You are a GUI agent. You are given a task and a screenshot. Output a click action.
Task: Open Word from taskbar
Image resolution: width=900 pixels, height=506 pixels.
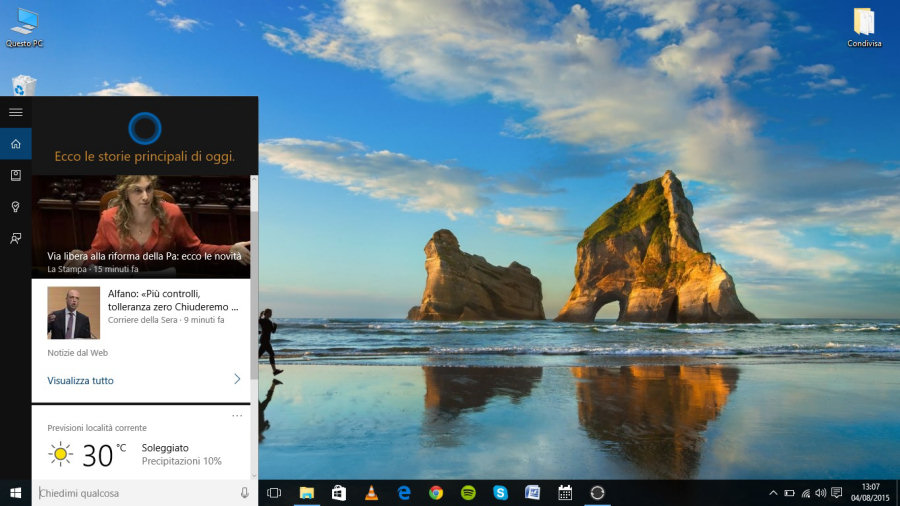coord(533,493)
